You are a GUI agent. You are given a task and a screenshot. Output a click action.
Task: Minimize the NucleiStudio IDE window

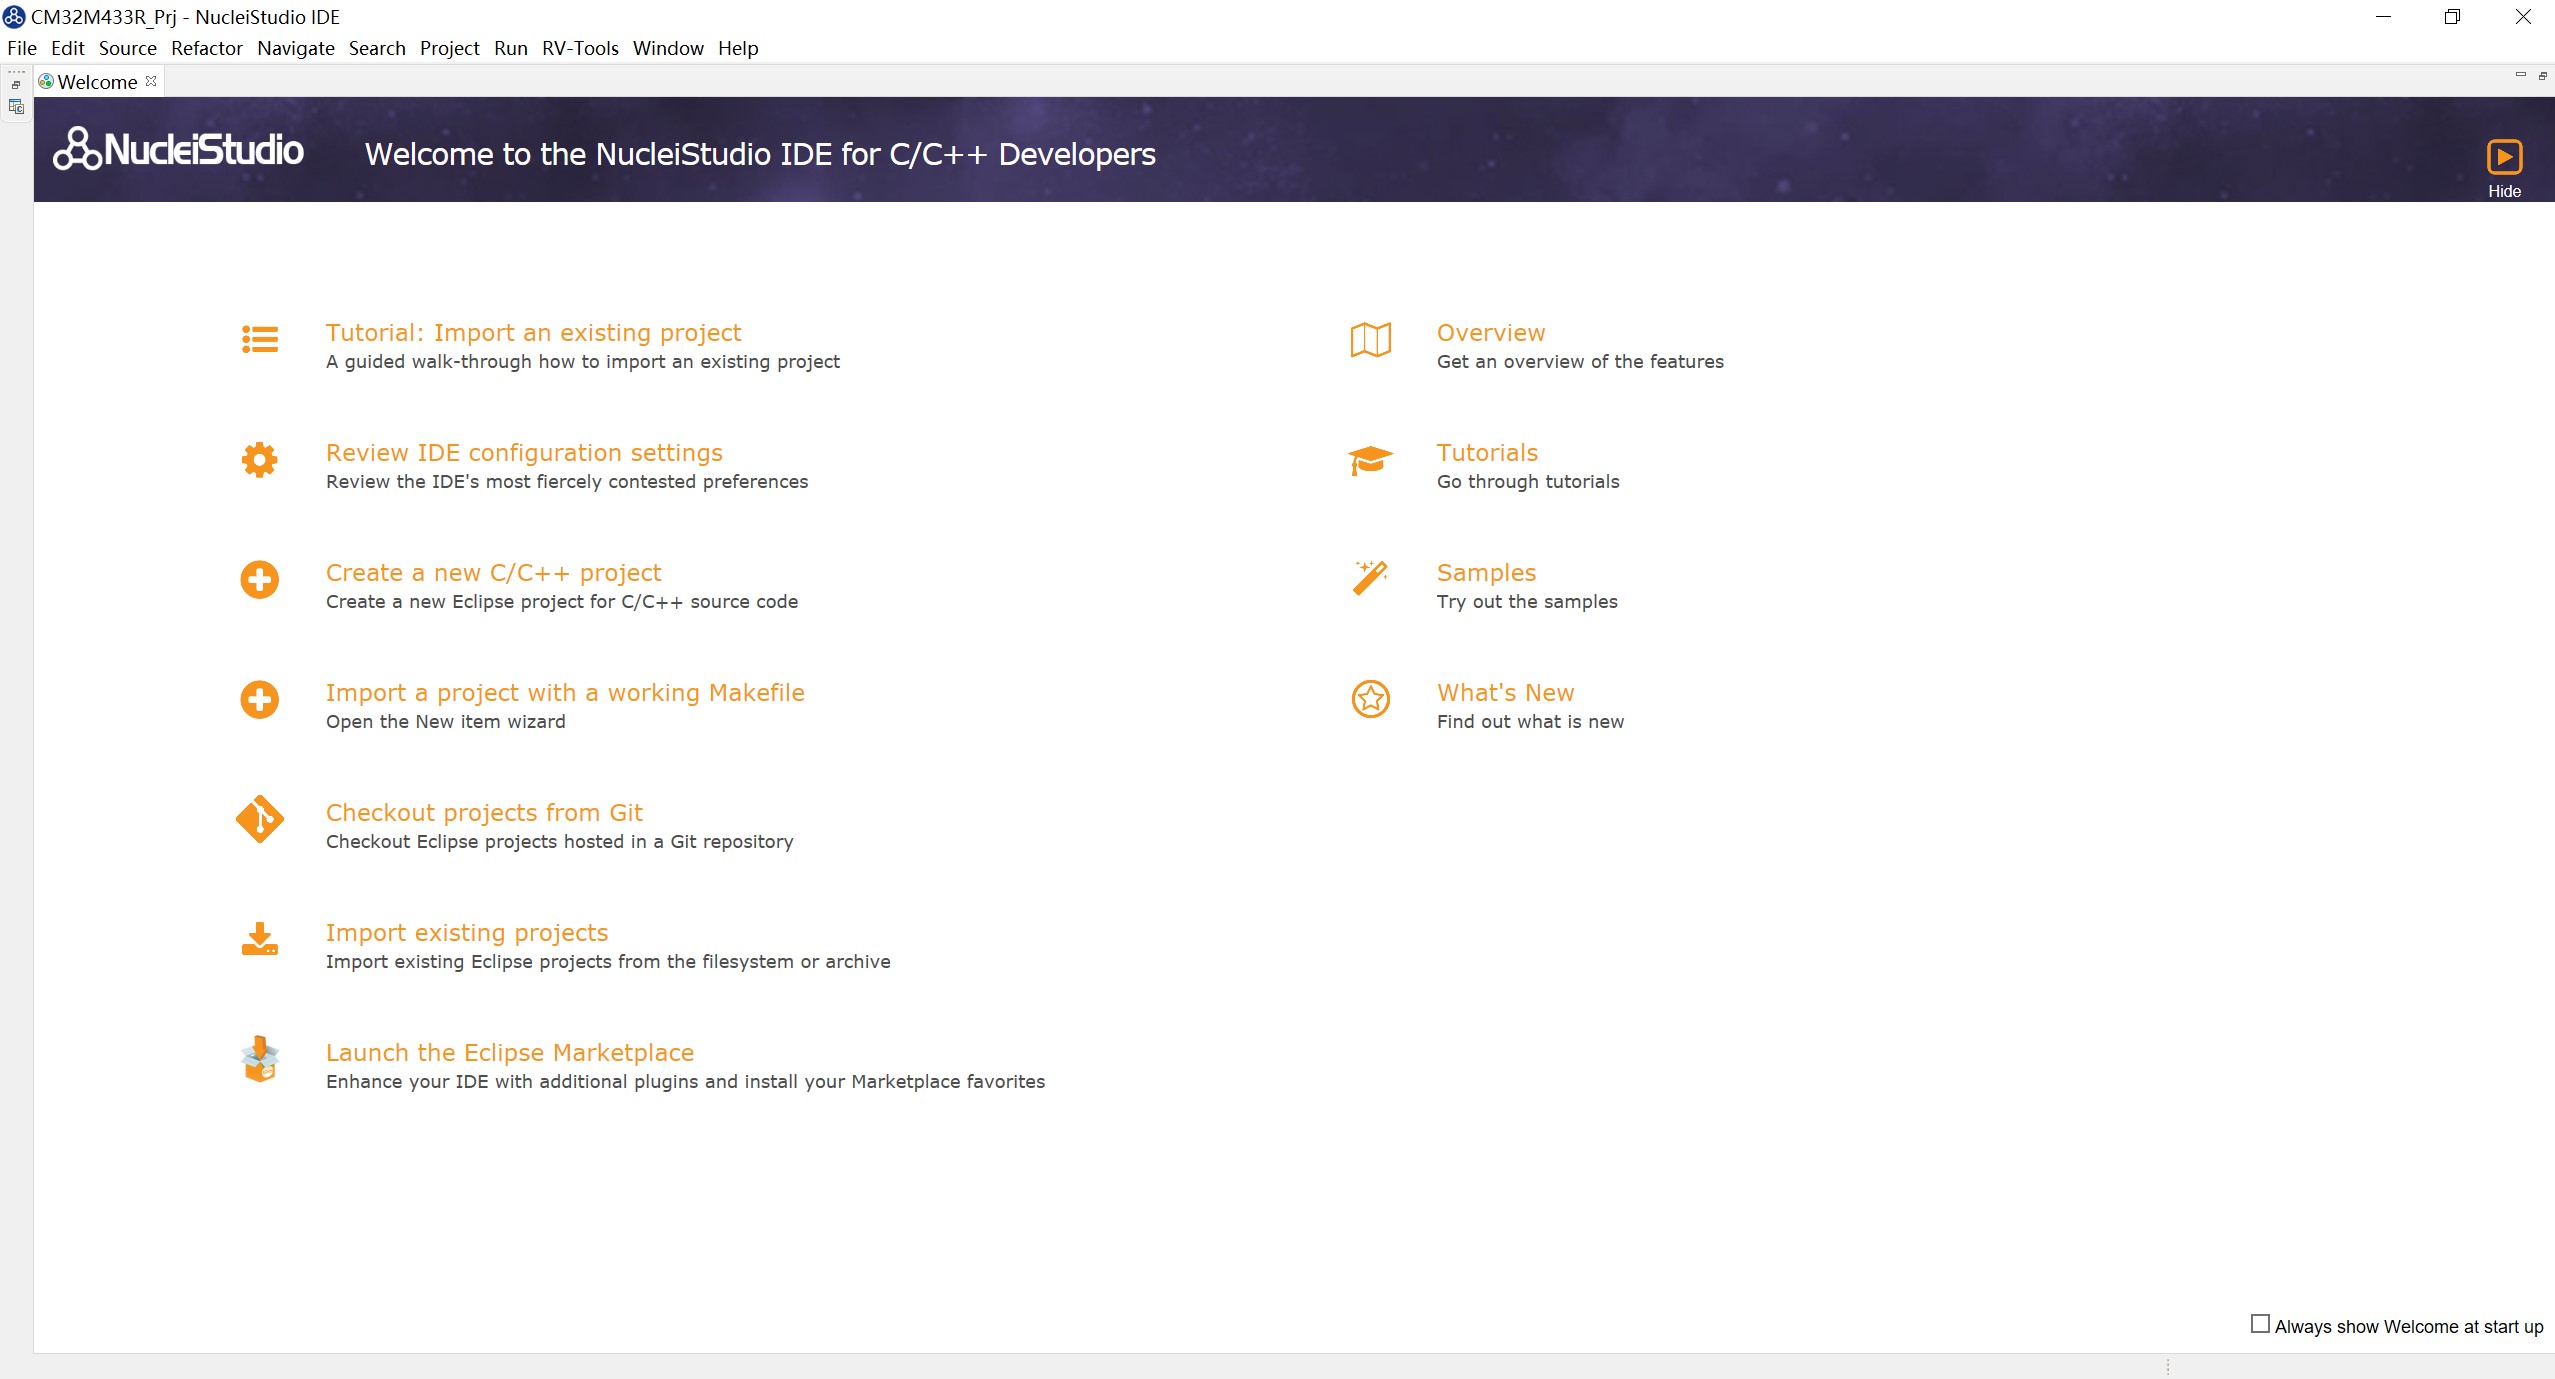[2383, 17]
